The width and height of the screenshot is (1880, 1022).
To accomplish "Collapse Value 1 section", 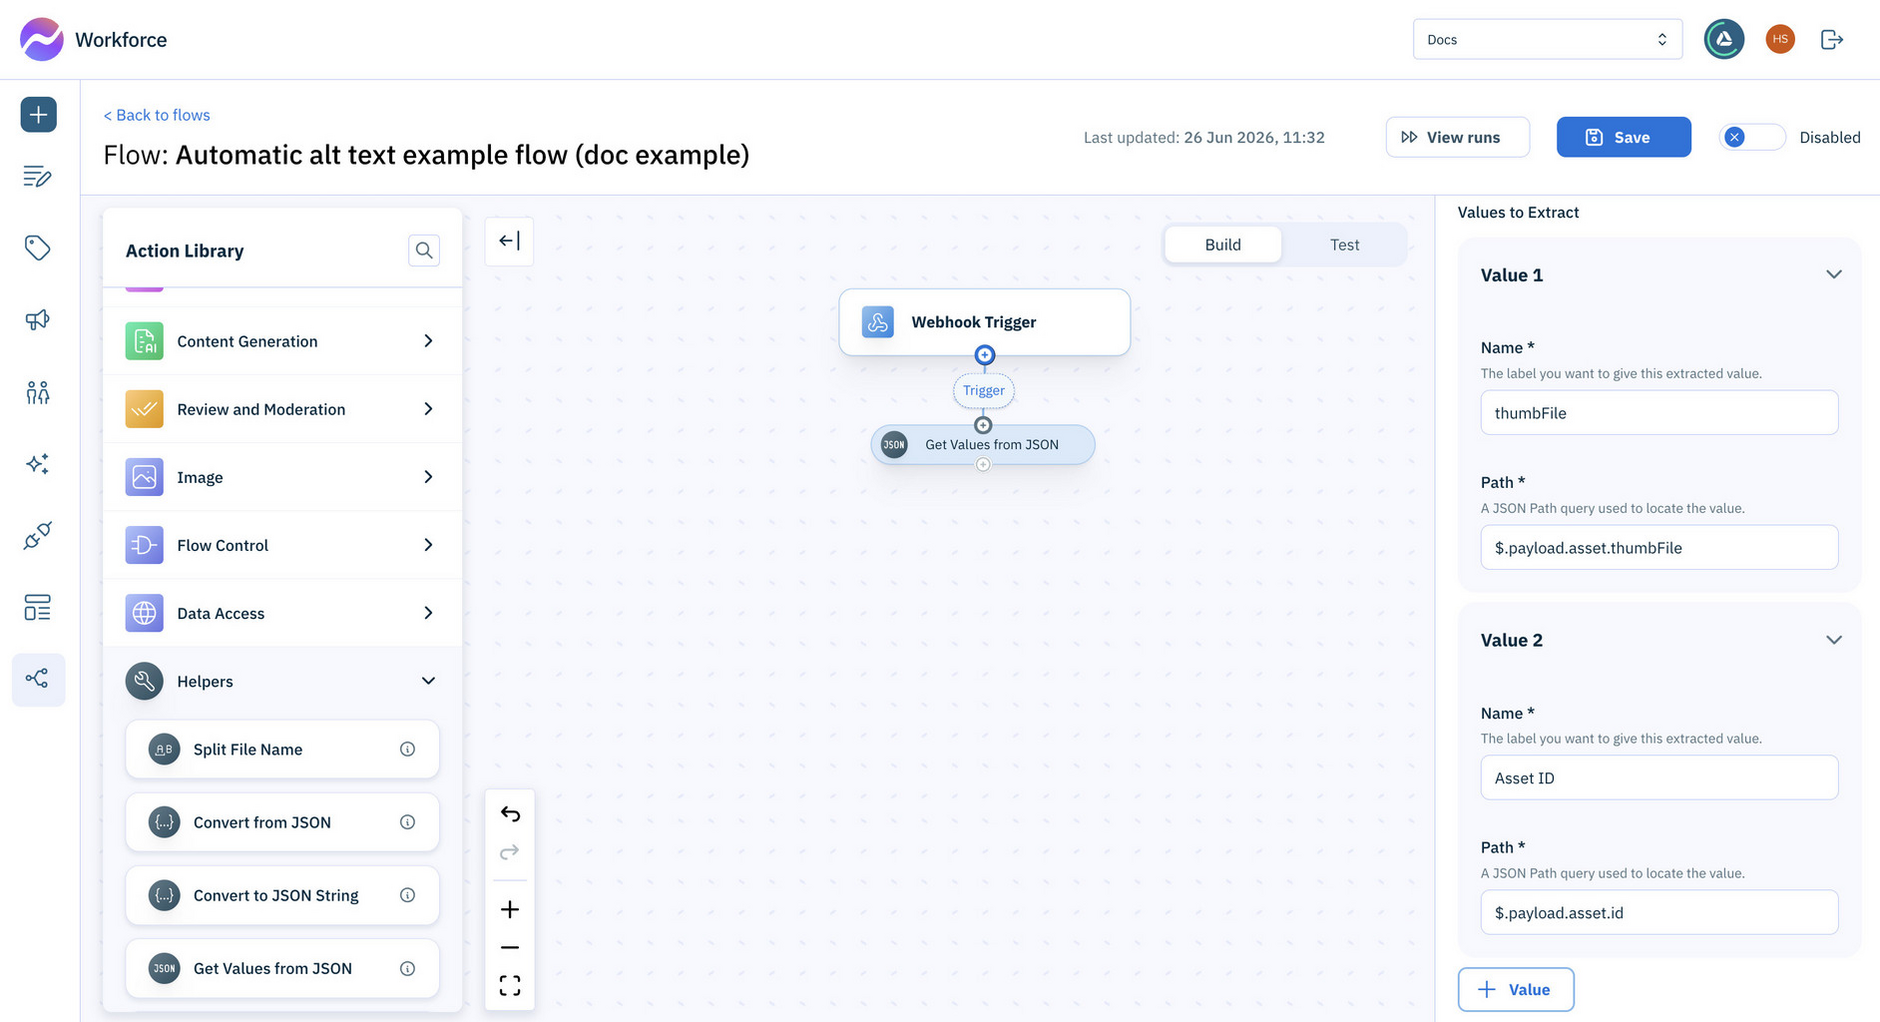I will [x=1834, y=275].
